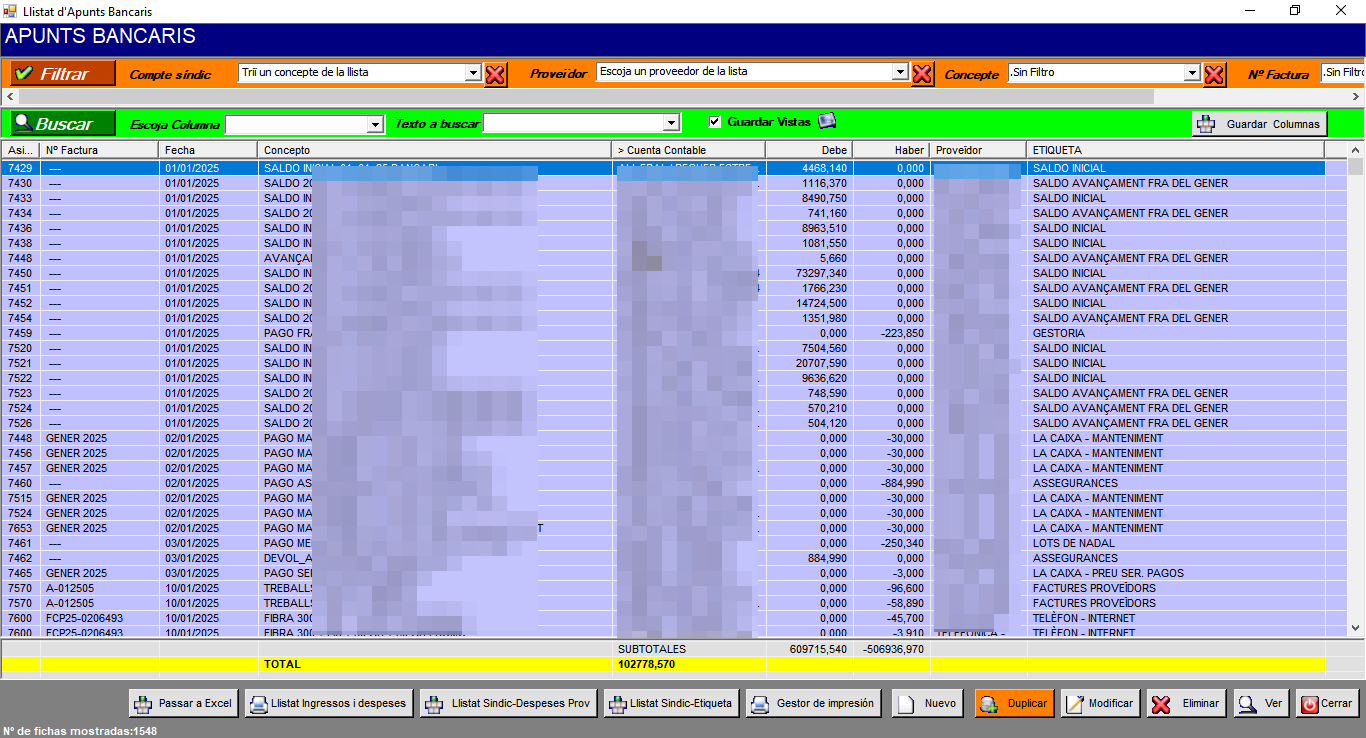Viewport: 1366px width, 738px height.
Task: Sort by the Fecha column header
Action: (208, 150)
